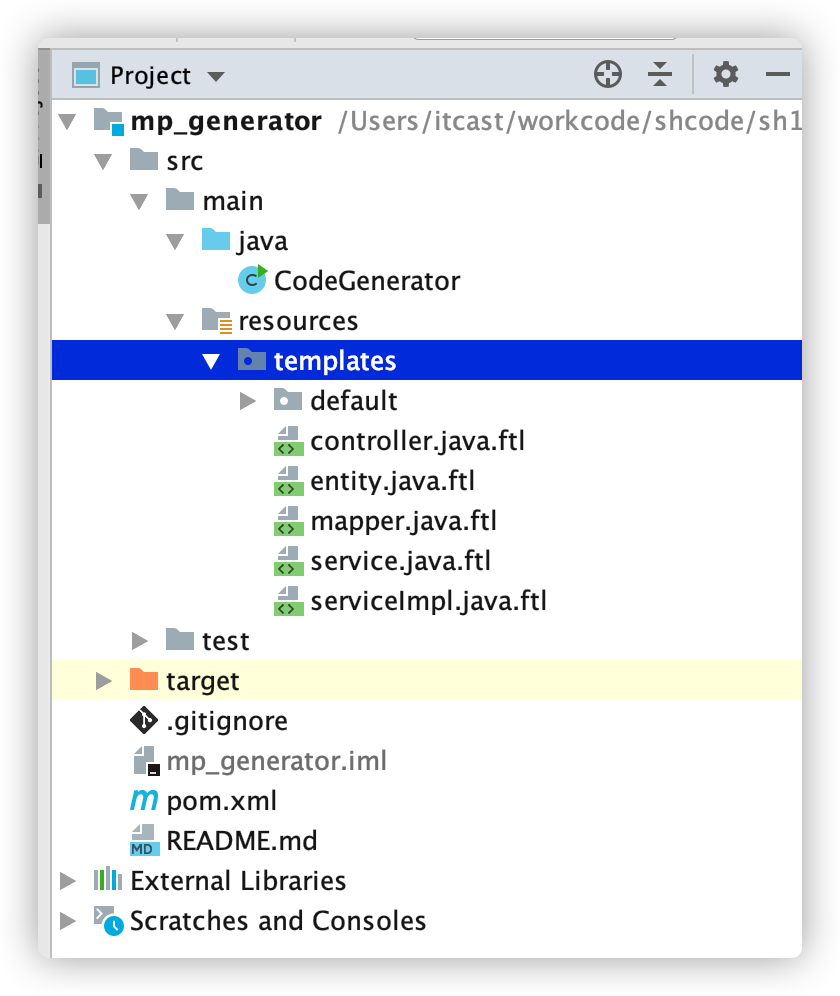Click the CodeGenerator class icon
The height and width of the screenshot is (996, 840).
252,280
